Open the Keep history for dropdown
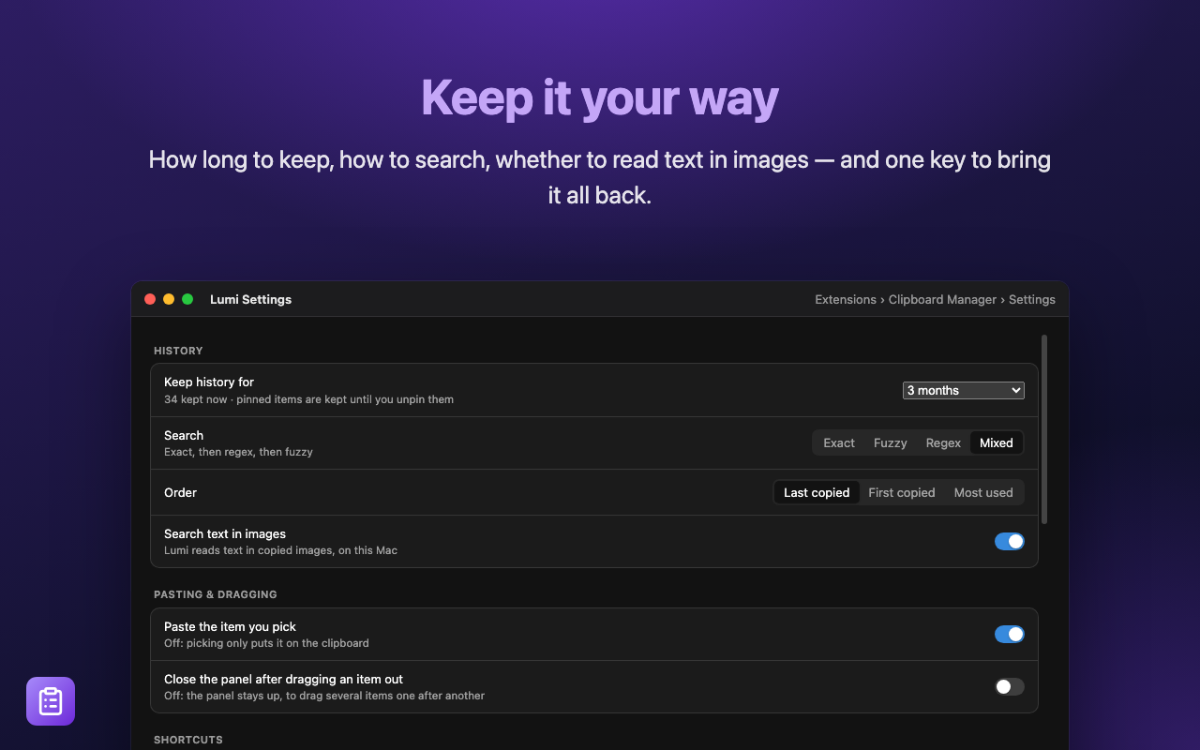Screen dimensions: 1200x750 [963, 390]
